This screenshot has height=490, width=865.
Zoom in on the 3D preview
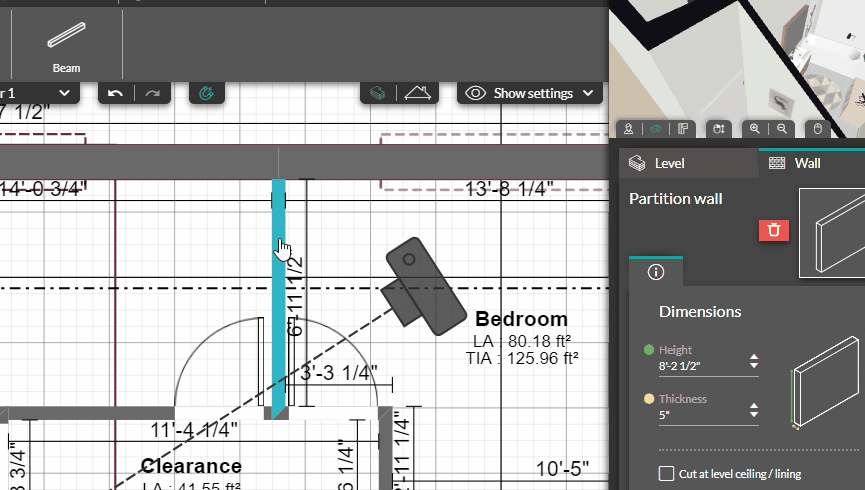754,129
